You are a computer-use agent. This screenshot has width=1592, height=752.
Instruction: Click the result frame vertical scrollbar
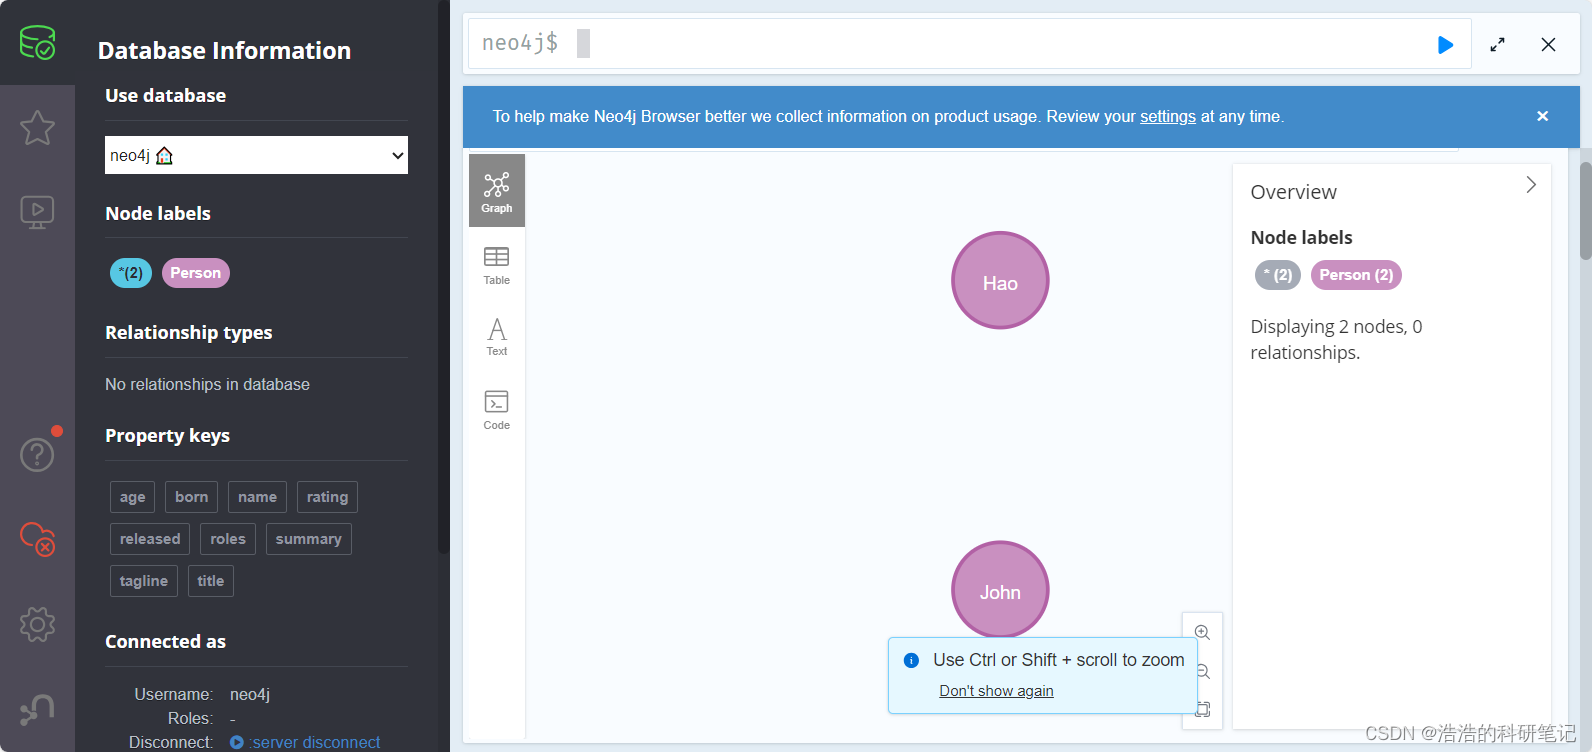(x=1585, y=210)
